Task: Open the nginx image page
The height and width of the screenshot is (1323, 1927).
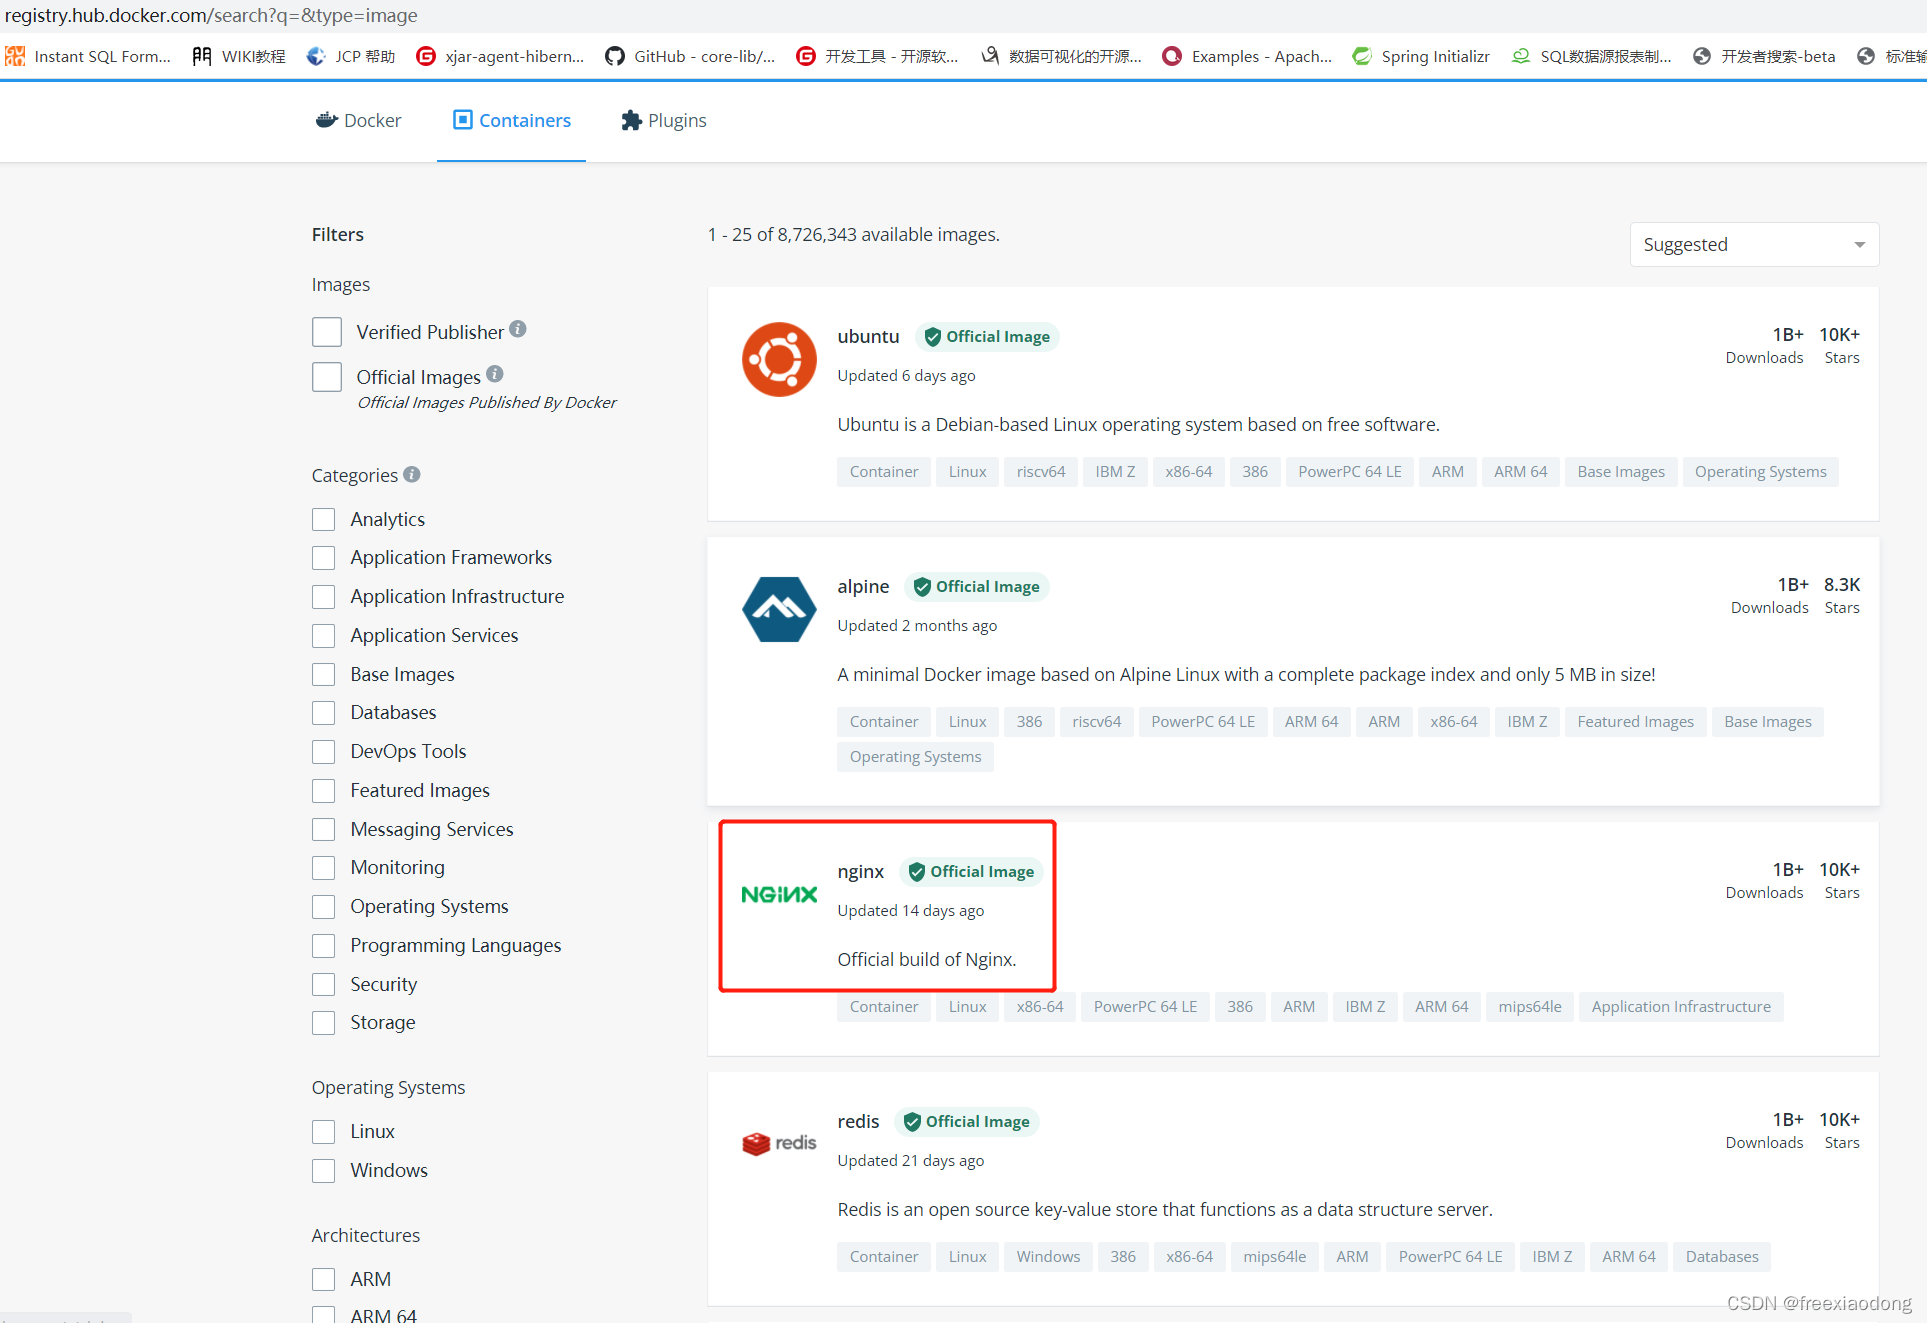Action: [860, 871]
